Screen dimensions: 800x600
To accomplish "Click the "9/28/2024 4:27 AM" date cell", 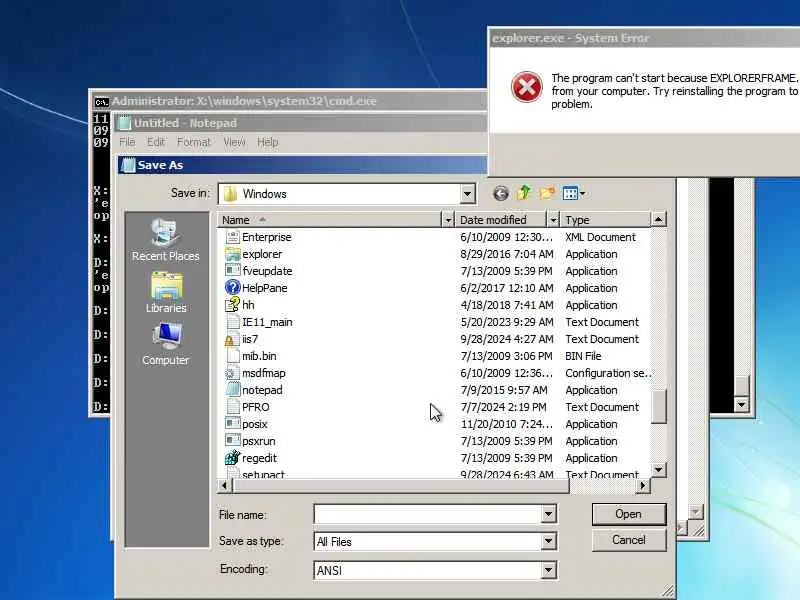I will pyautogui.click(x=507, y=339).
